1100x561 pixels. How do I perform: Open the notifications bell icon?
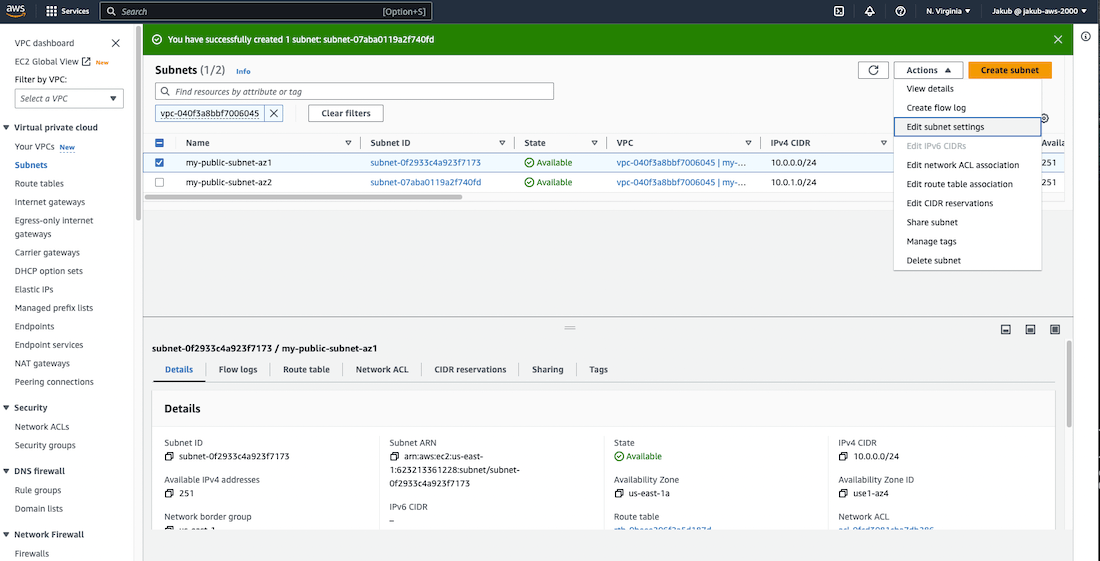coord(869,11)
